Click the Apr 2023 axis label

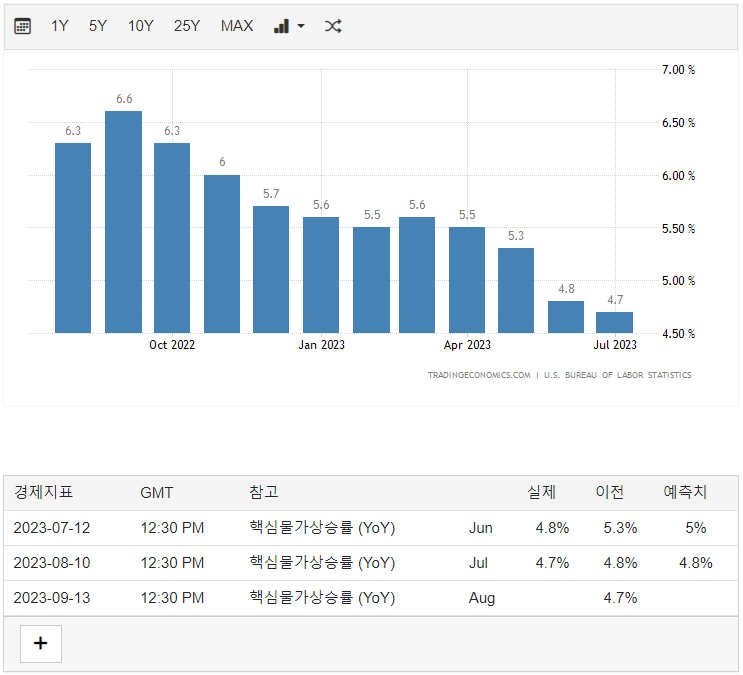coord(467,345)
